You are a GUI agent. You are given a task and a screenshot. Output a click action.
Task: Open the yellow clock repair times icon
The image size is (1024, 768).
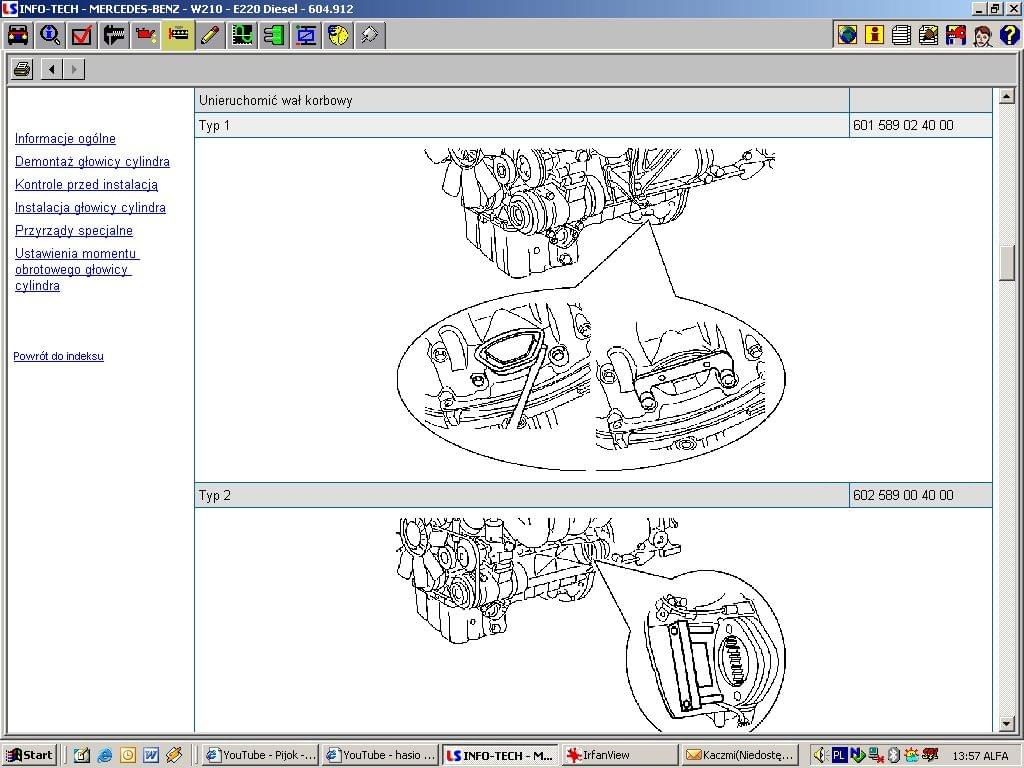pos(338,35)
